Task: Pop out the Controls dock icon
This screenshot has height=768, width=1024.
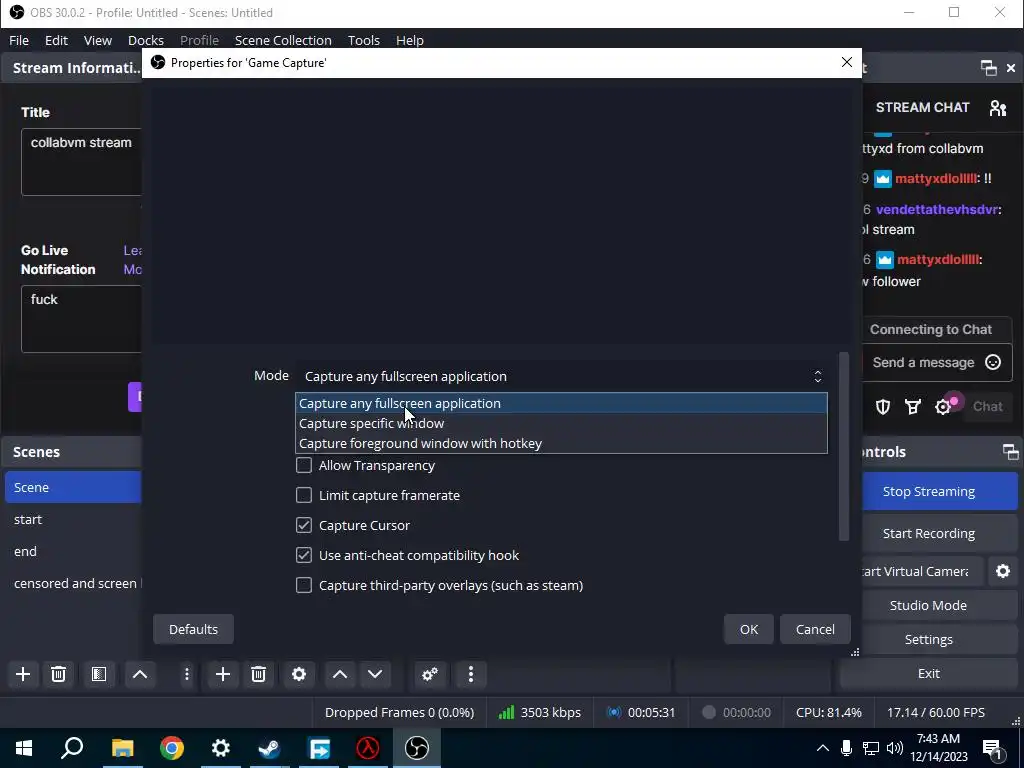Action: [x=1010, y=452]
